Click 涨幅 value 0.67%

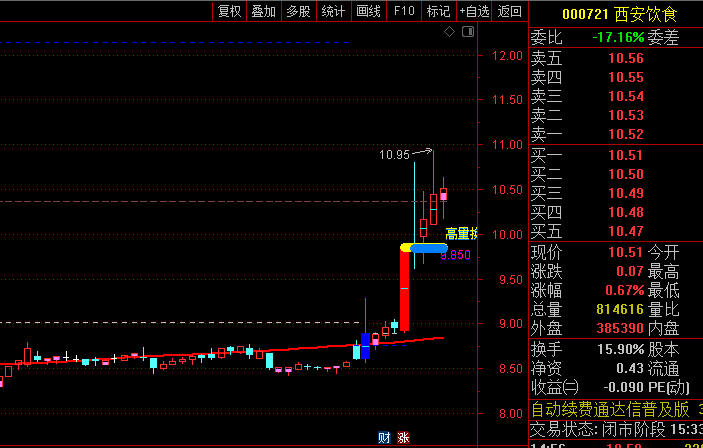point(625,290)
